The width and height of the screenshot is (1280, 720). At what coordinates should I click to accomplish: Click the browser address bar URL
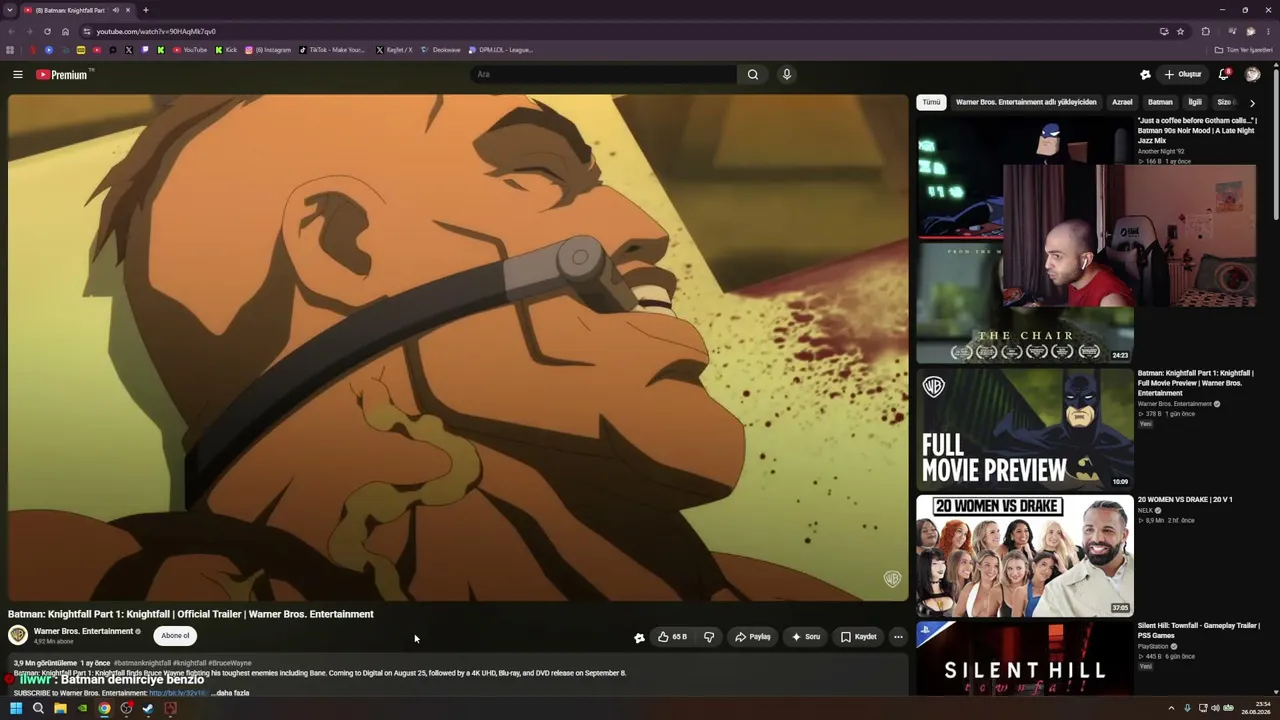coord(156,31)
